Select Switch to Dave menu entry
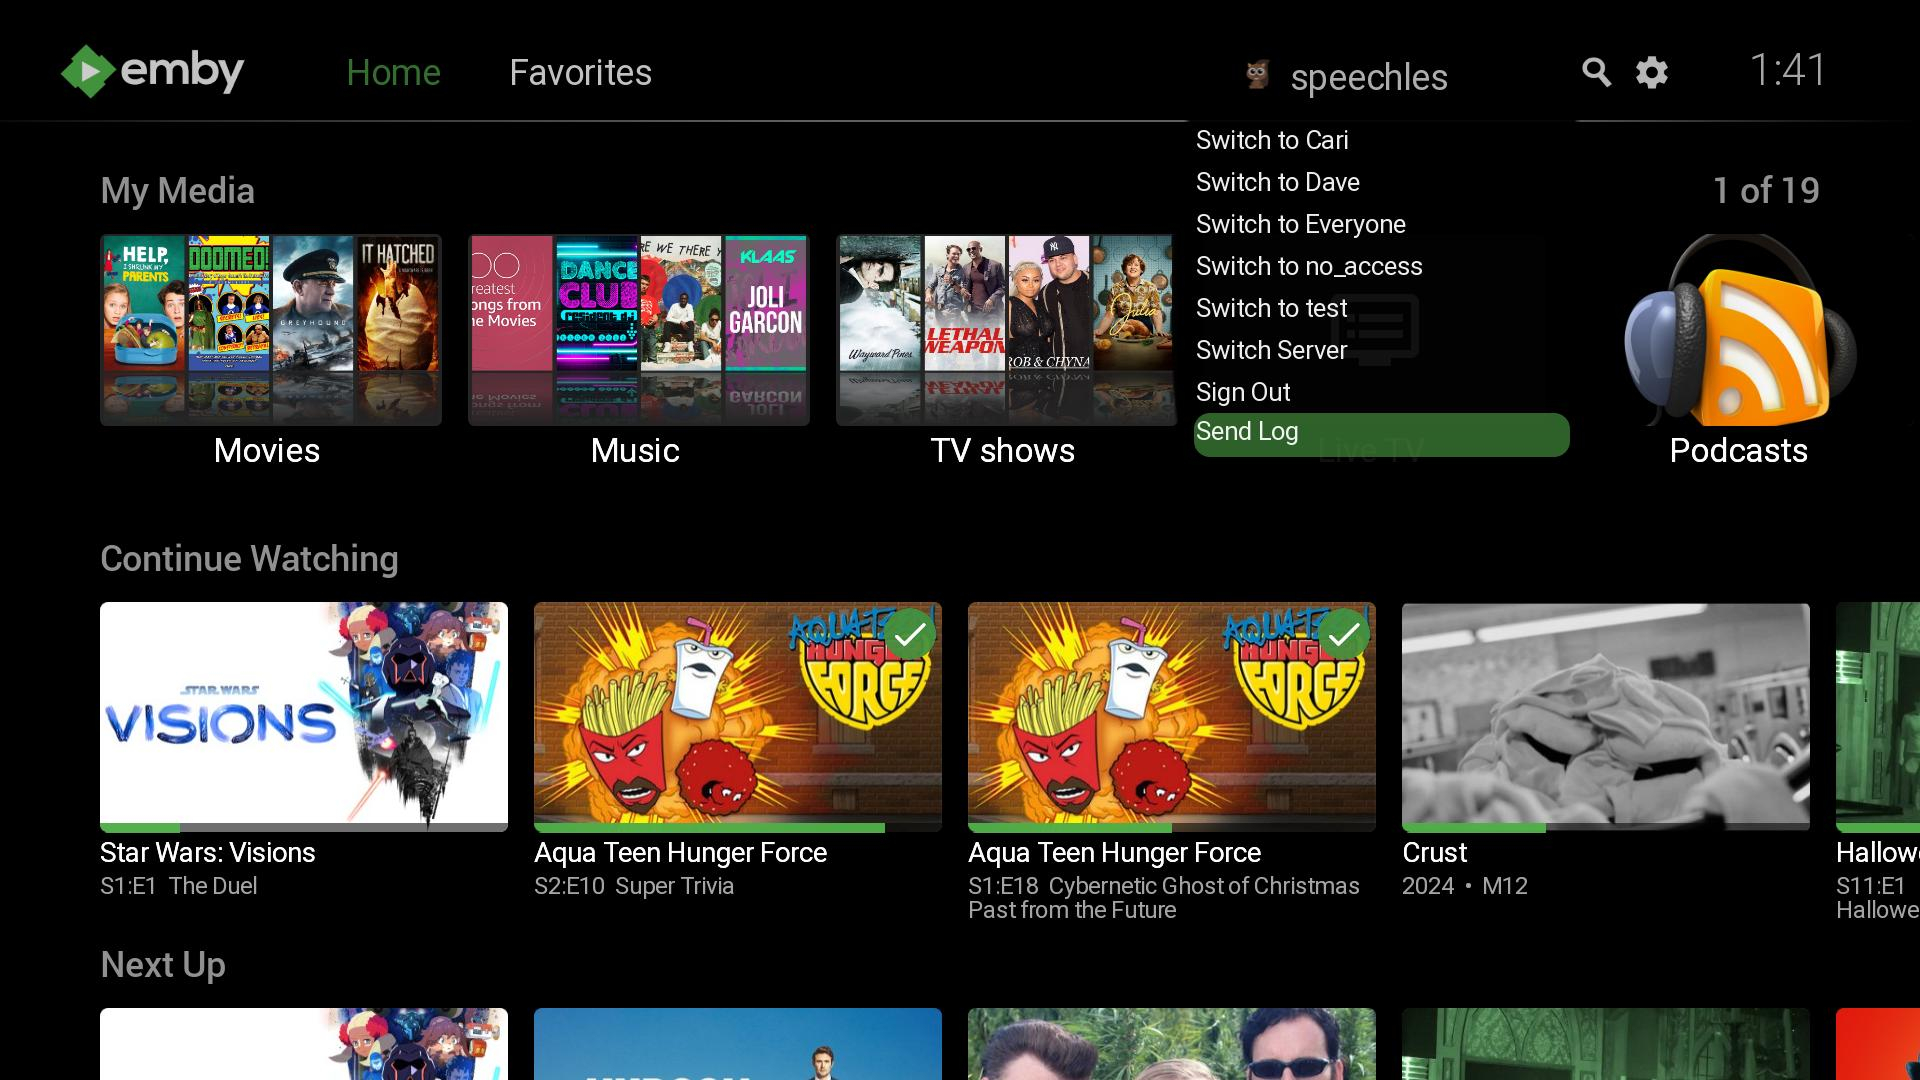 tap(1277, 182)
